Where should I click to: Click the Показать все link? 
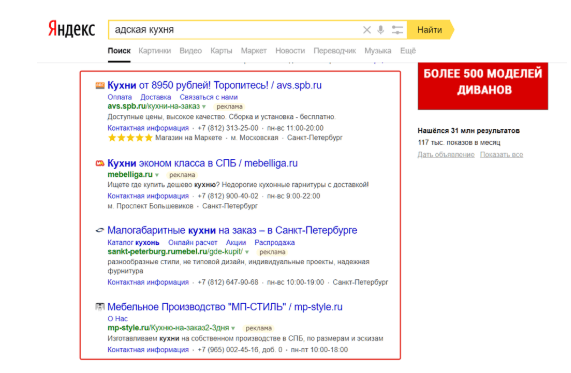[x=501, y=154]
